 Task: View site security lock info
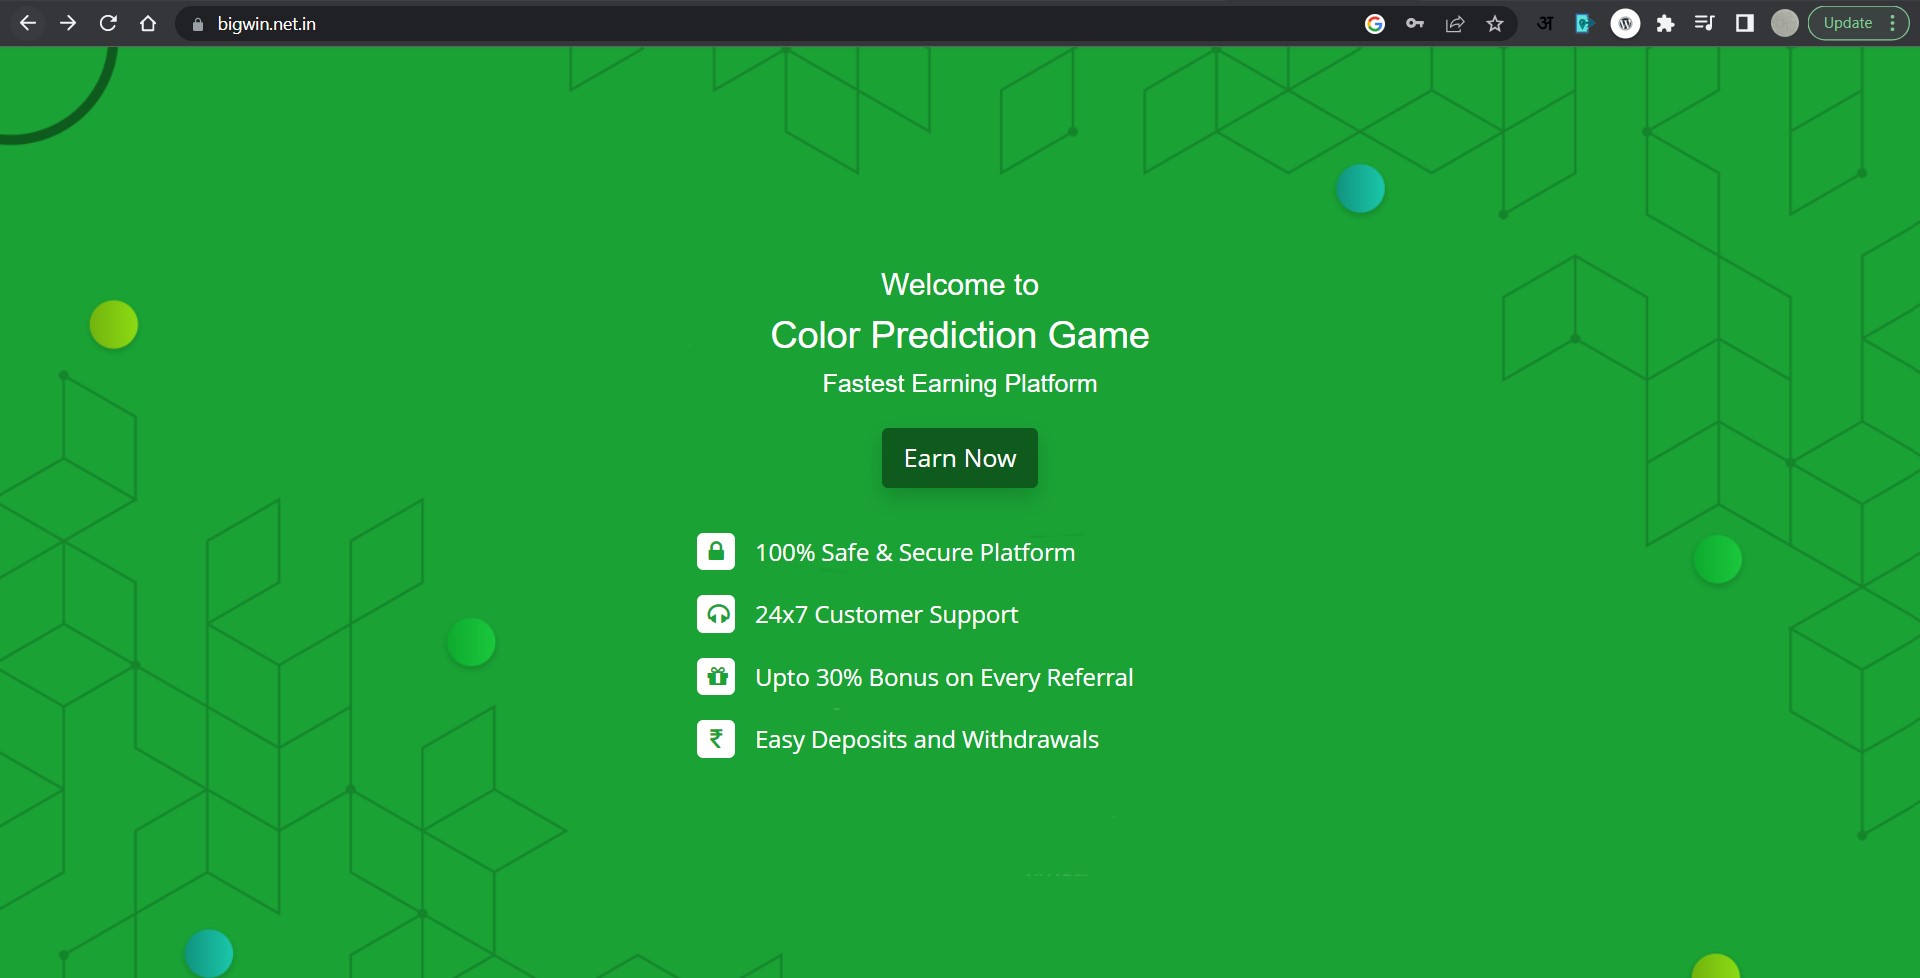[x=197, y=24]
